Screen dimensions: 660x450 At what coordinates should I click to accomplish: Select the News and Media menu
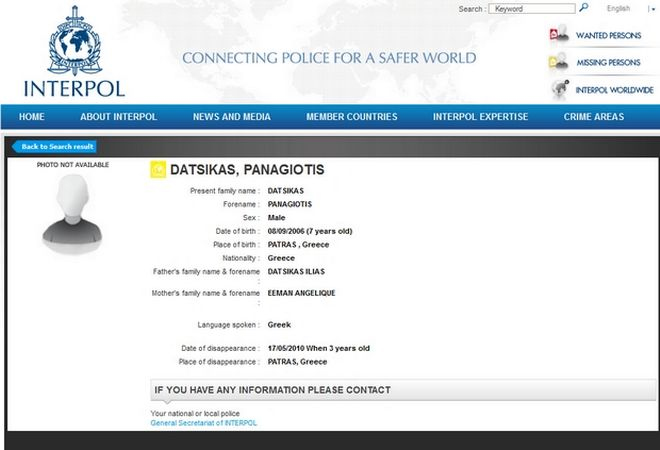coord(231,117)
